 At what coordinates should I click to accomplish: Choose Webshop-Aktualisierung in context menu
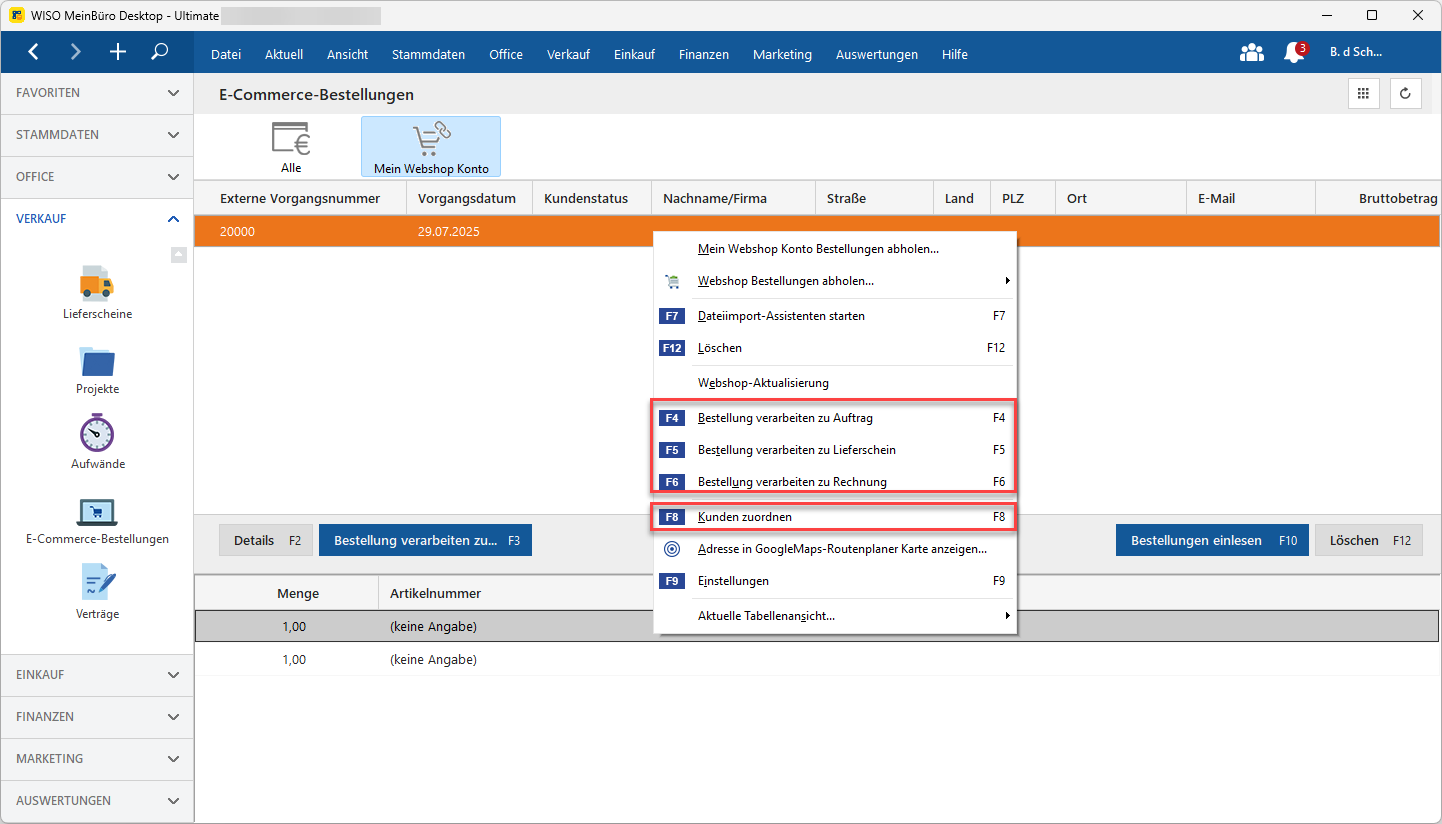[835, 383]
